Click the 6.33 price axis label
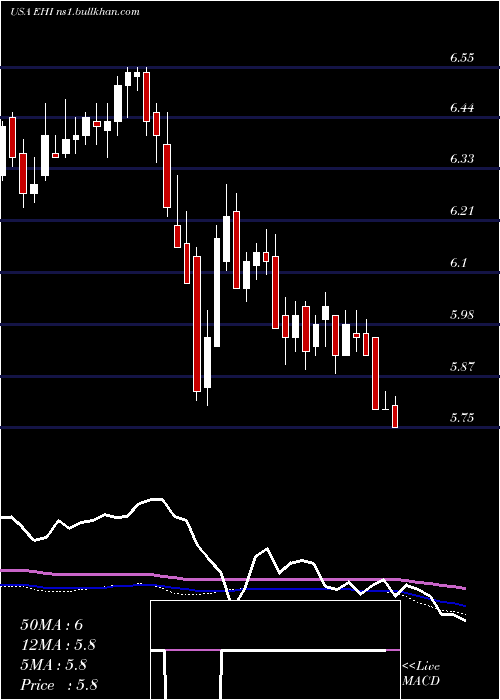This screenshot has width=500, height=700. click(462, 159)
